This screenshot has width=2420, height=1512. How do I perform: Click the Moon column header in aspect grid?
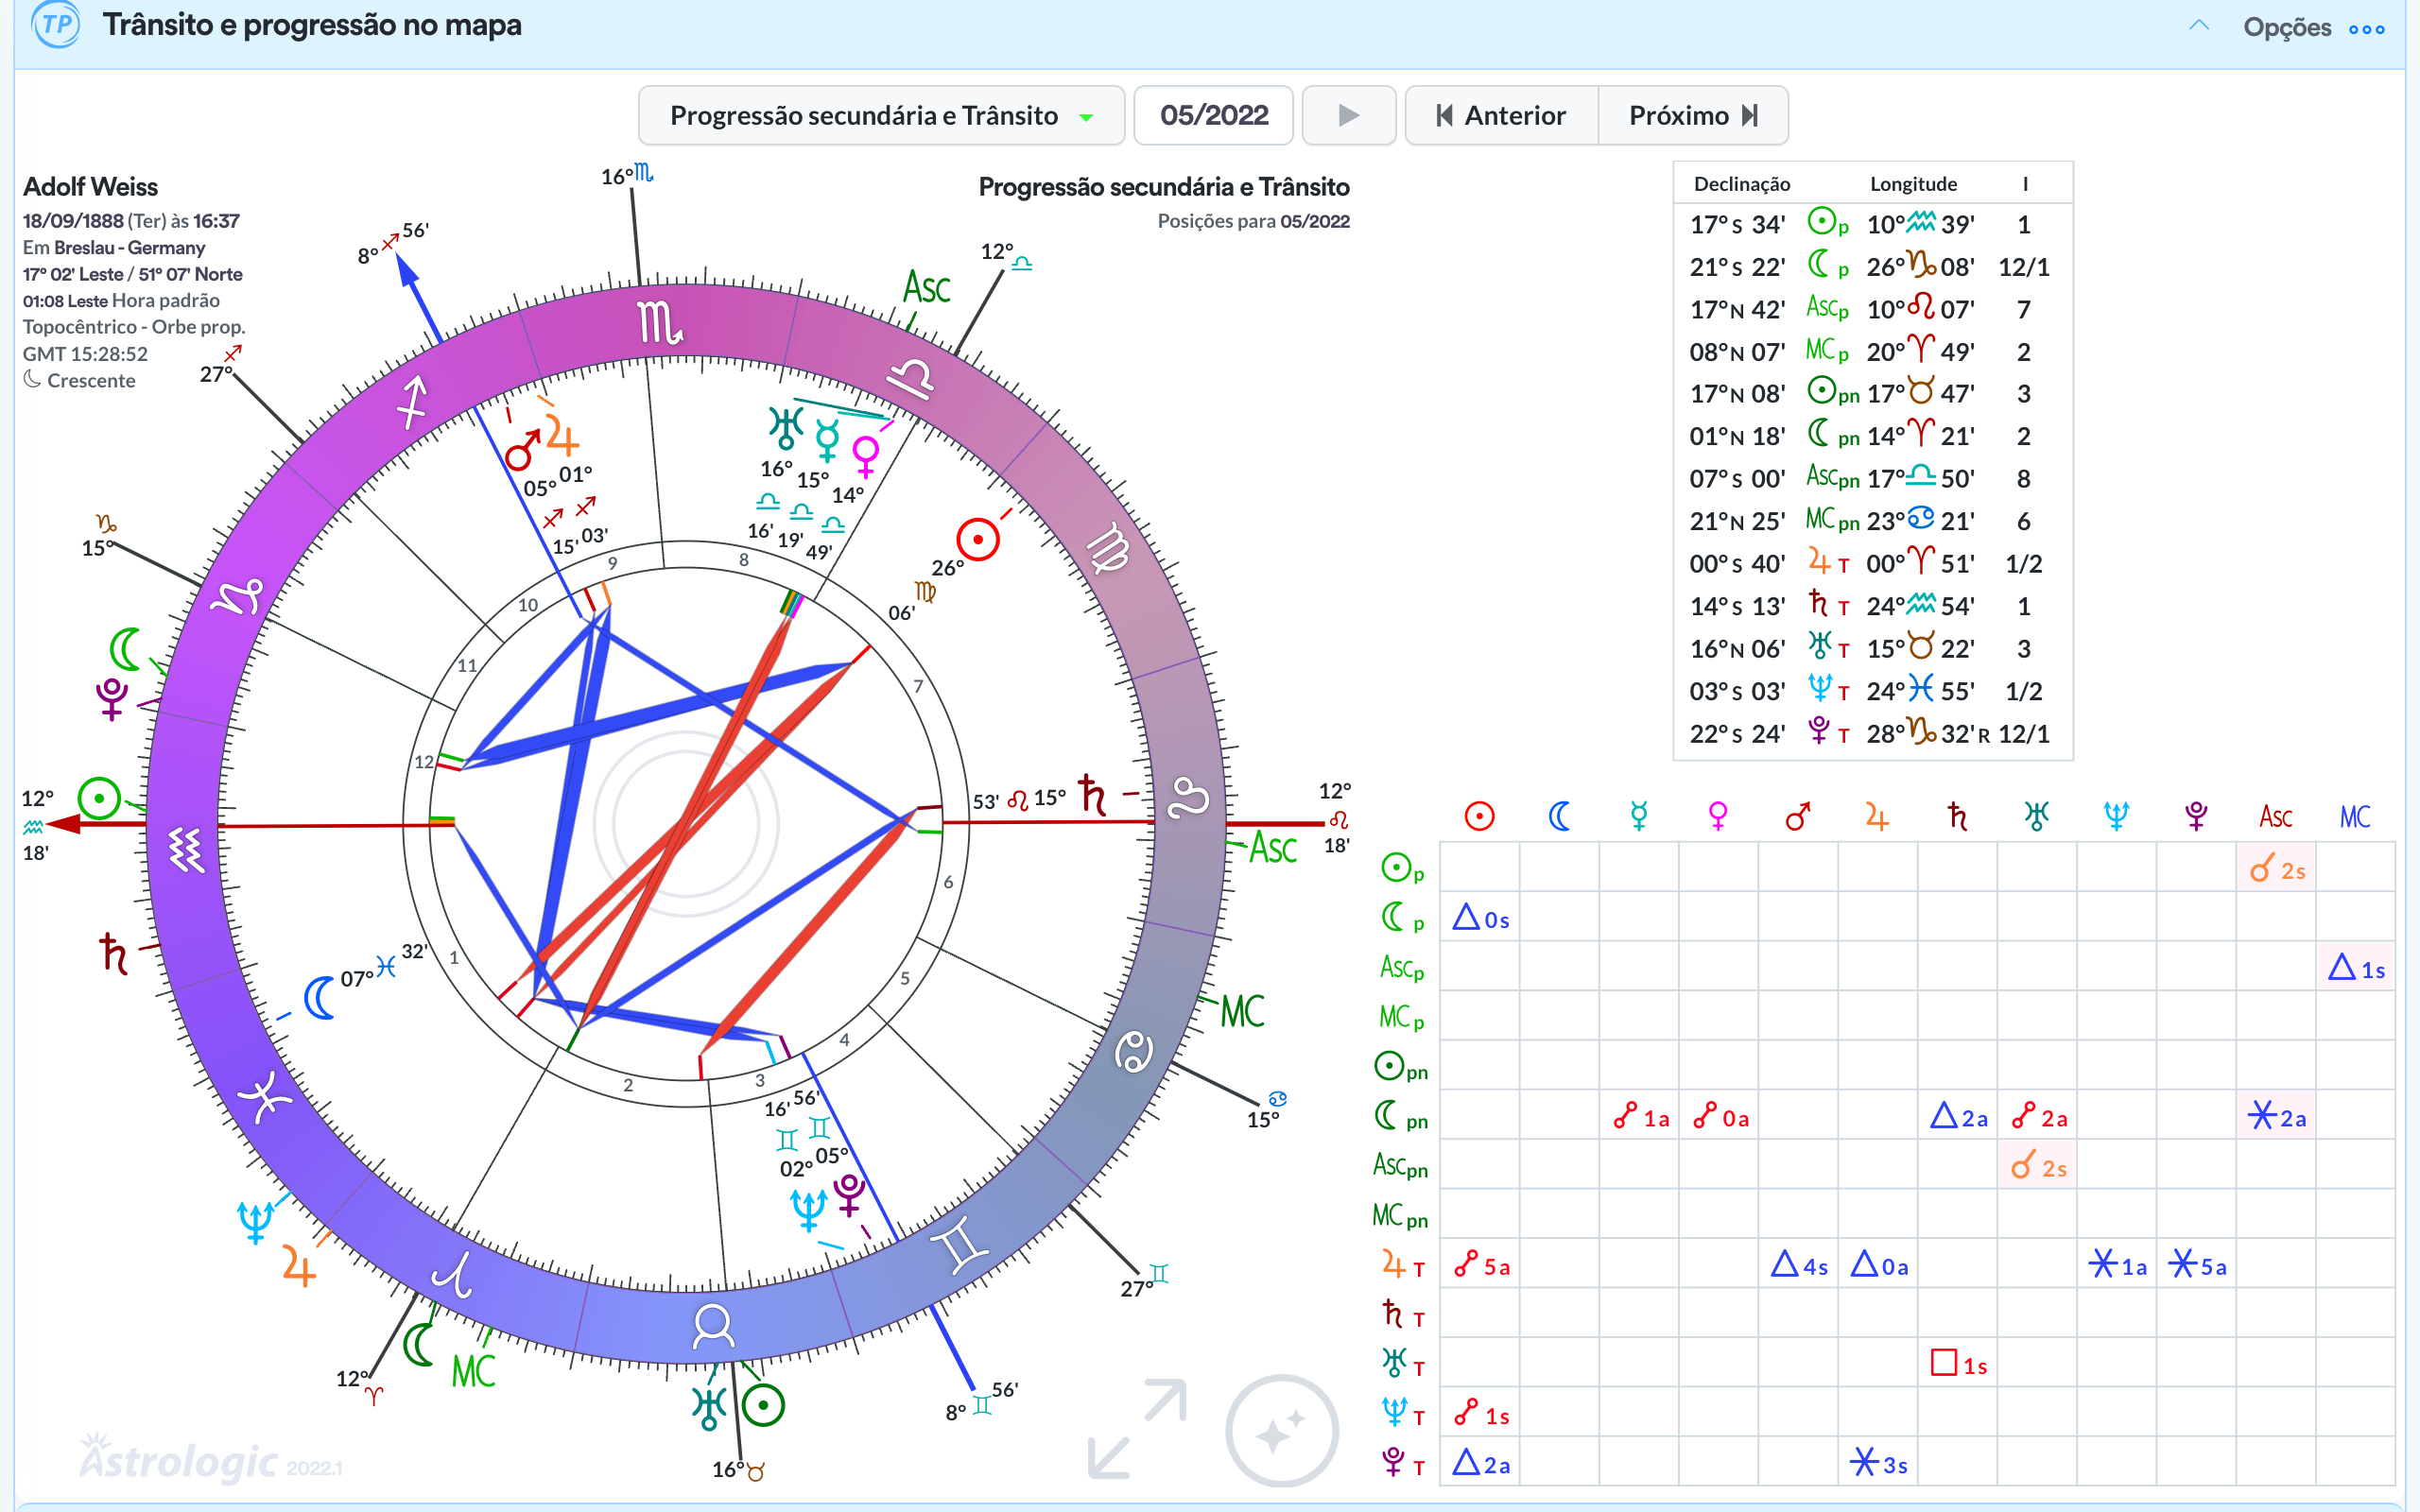[1558, 816]
